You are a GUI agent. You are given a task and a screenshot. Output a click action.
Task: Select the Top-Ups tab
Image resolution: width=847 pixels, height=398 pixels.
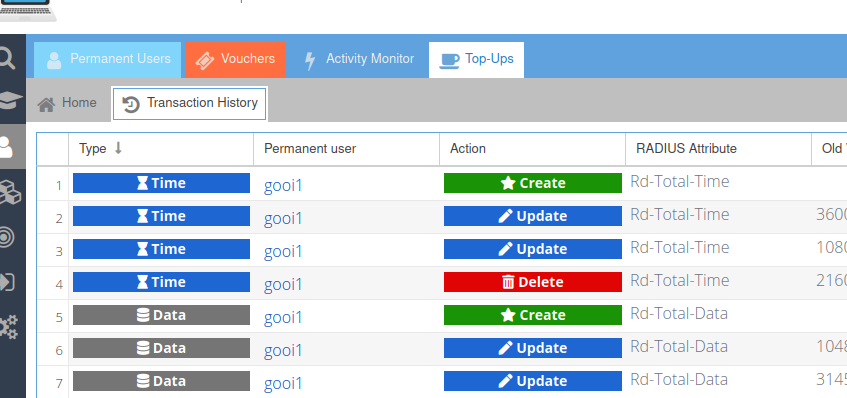click(x=476, y=59)
